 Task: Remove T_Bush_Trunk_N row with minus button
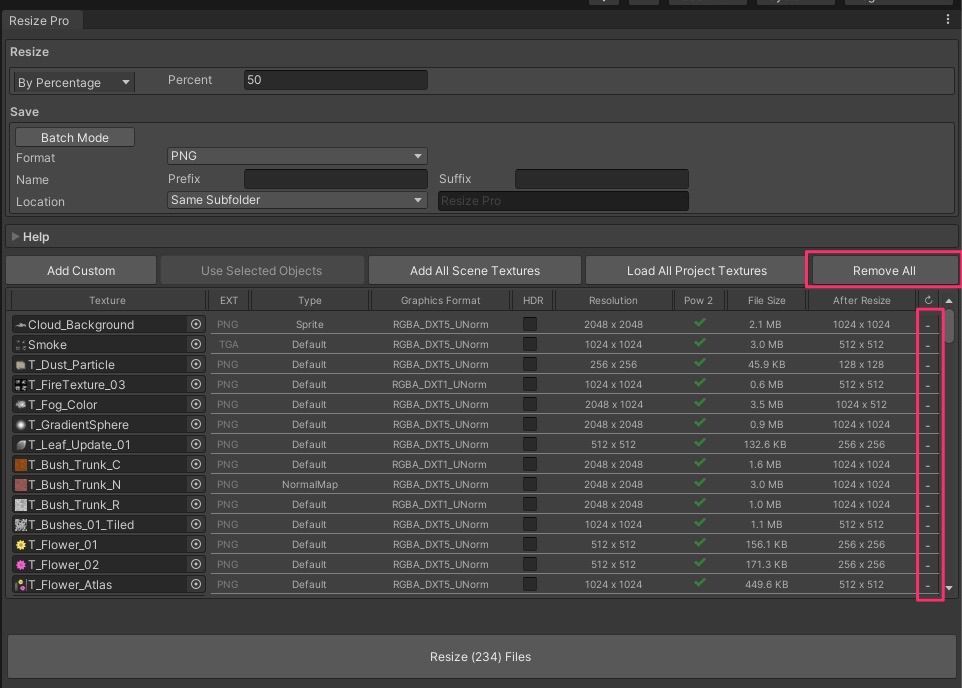928,485
